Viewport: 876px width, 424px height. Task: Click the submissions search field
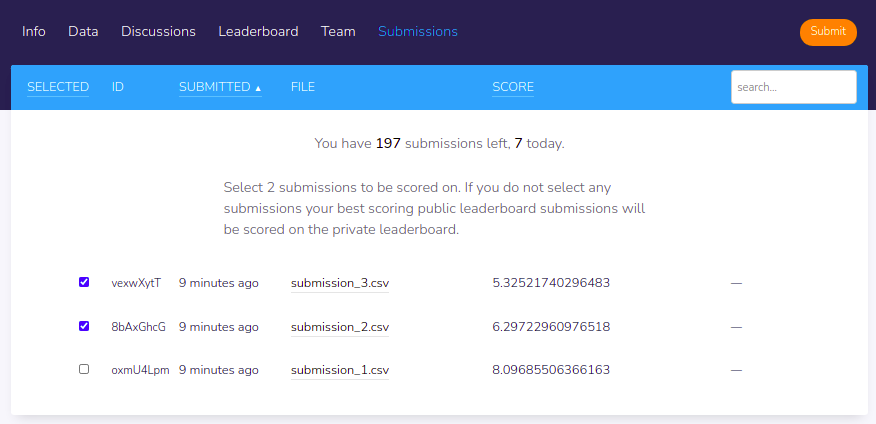click(793, 87)
